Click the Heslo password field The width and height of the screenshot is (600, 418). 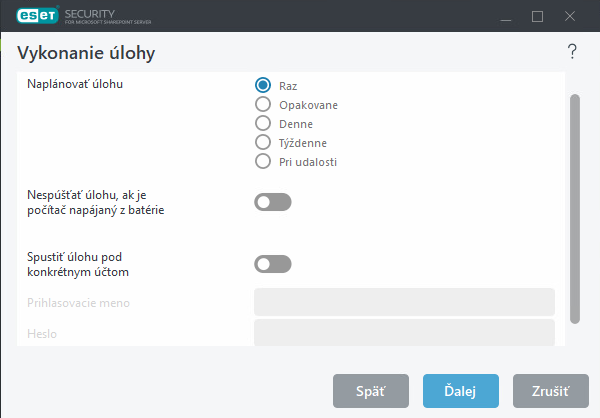click(x=404, y=332)
